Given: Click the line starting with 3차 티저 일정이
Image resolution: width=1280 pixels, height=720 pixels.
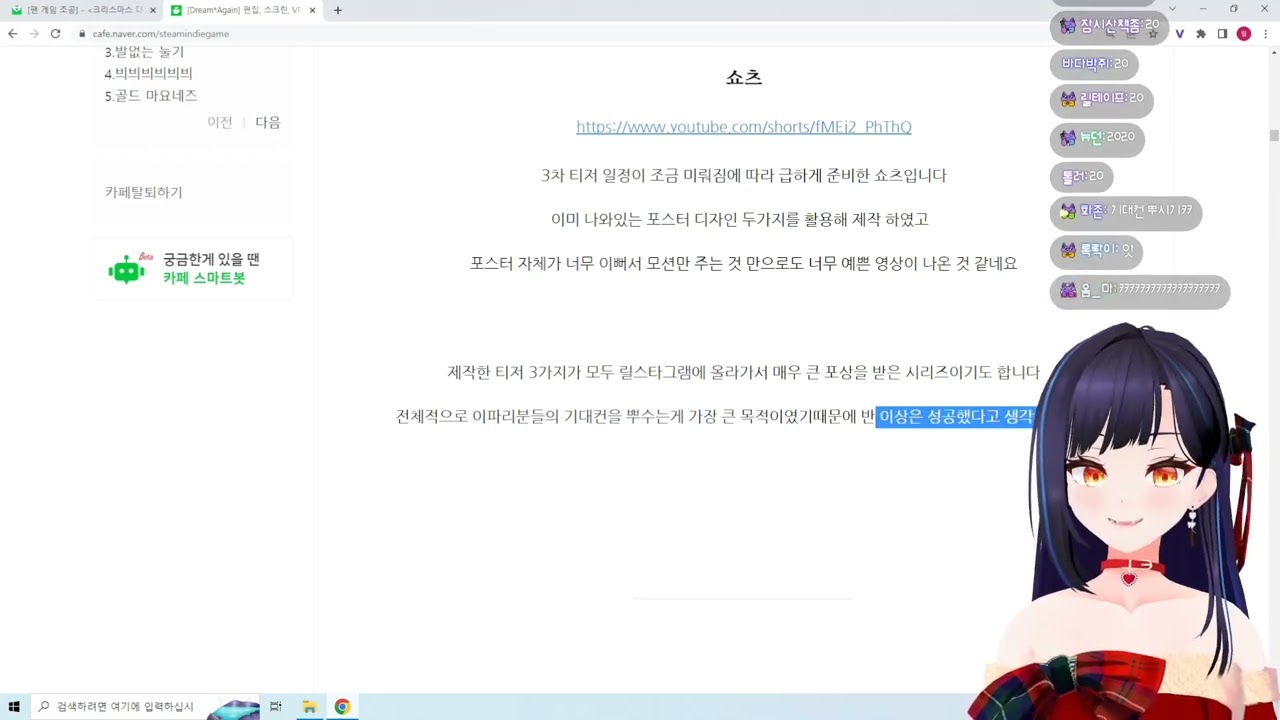Looking at the screenshot, I should [743, 175].
